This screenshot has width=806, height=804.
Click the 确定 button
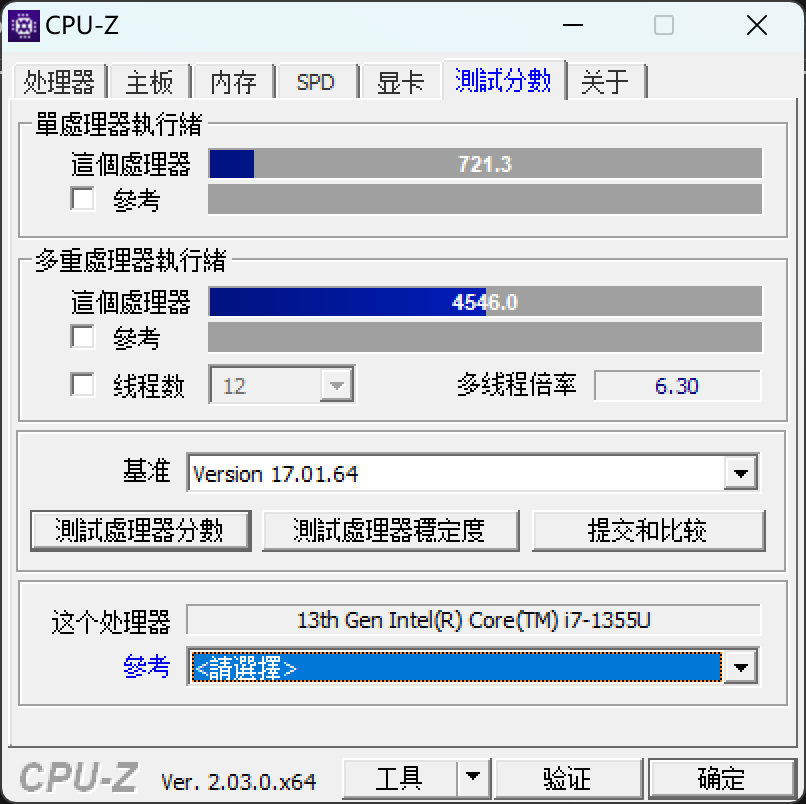point(722,778)
